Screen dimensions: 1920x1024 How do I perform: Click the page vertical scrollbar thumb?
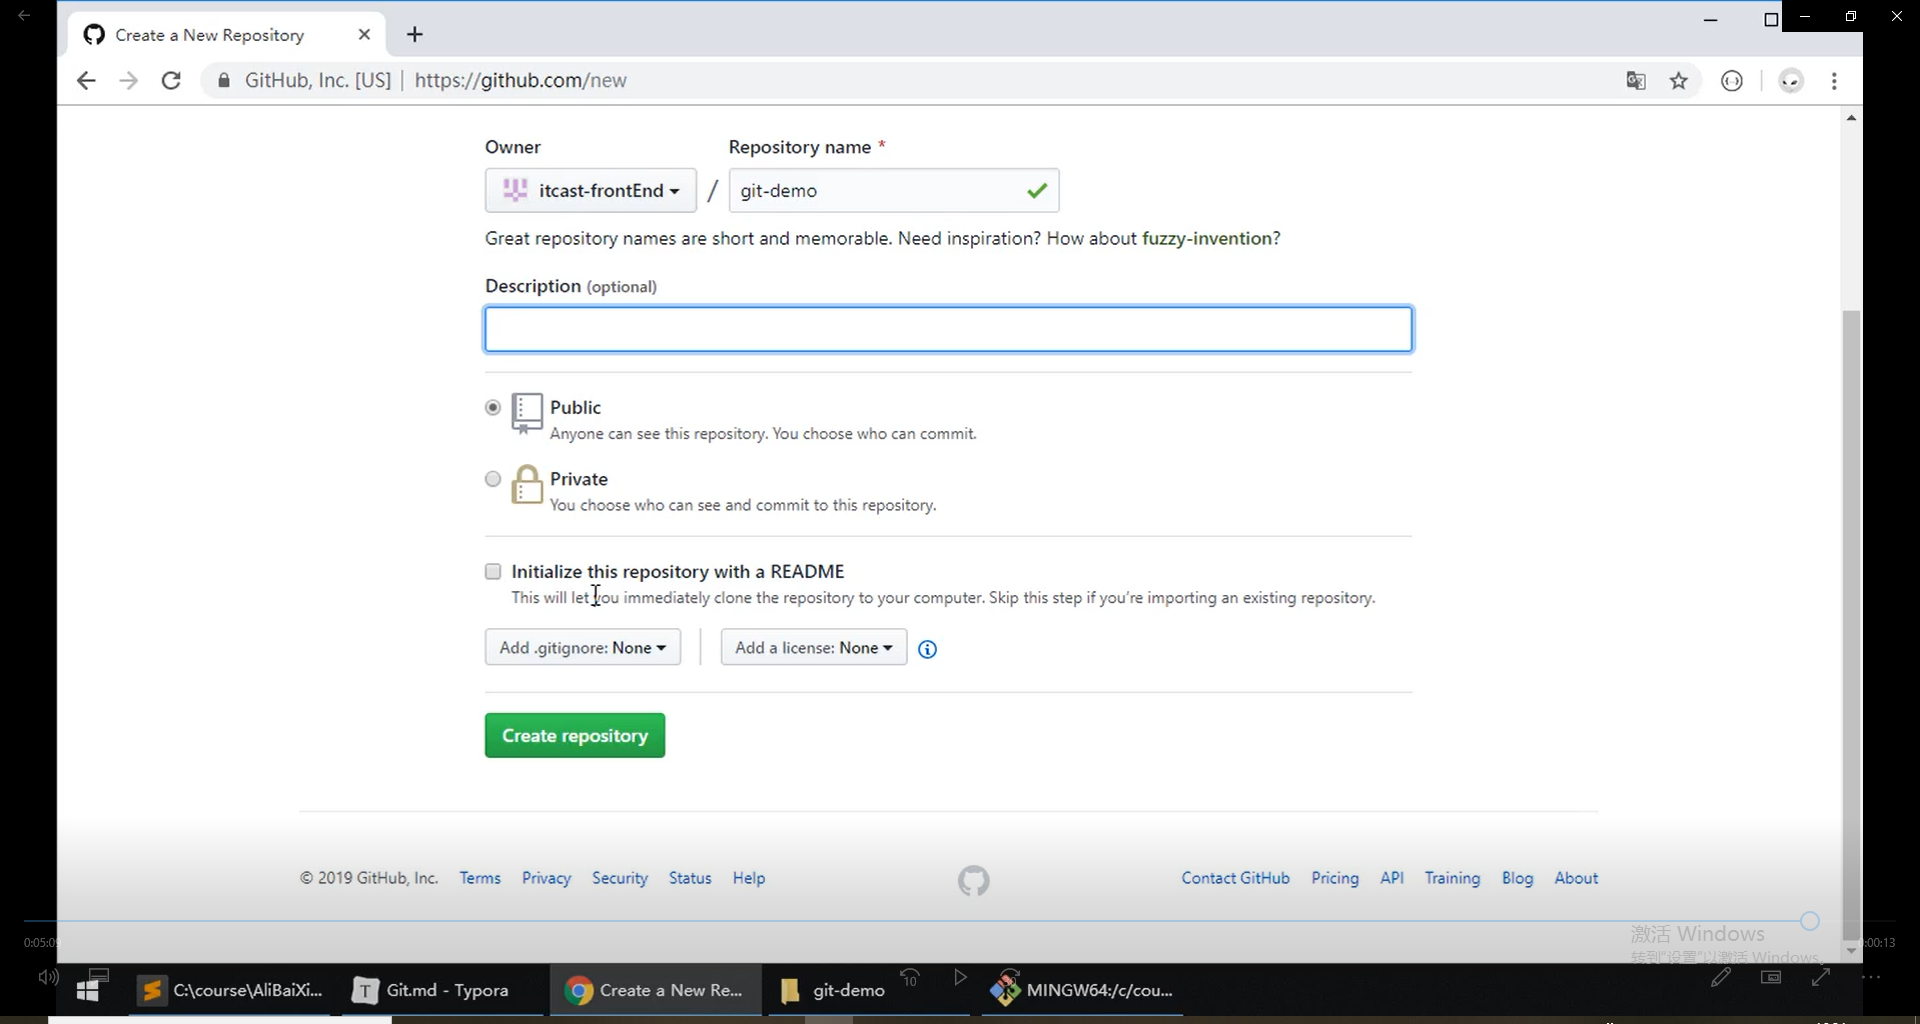(1851, 625)
